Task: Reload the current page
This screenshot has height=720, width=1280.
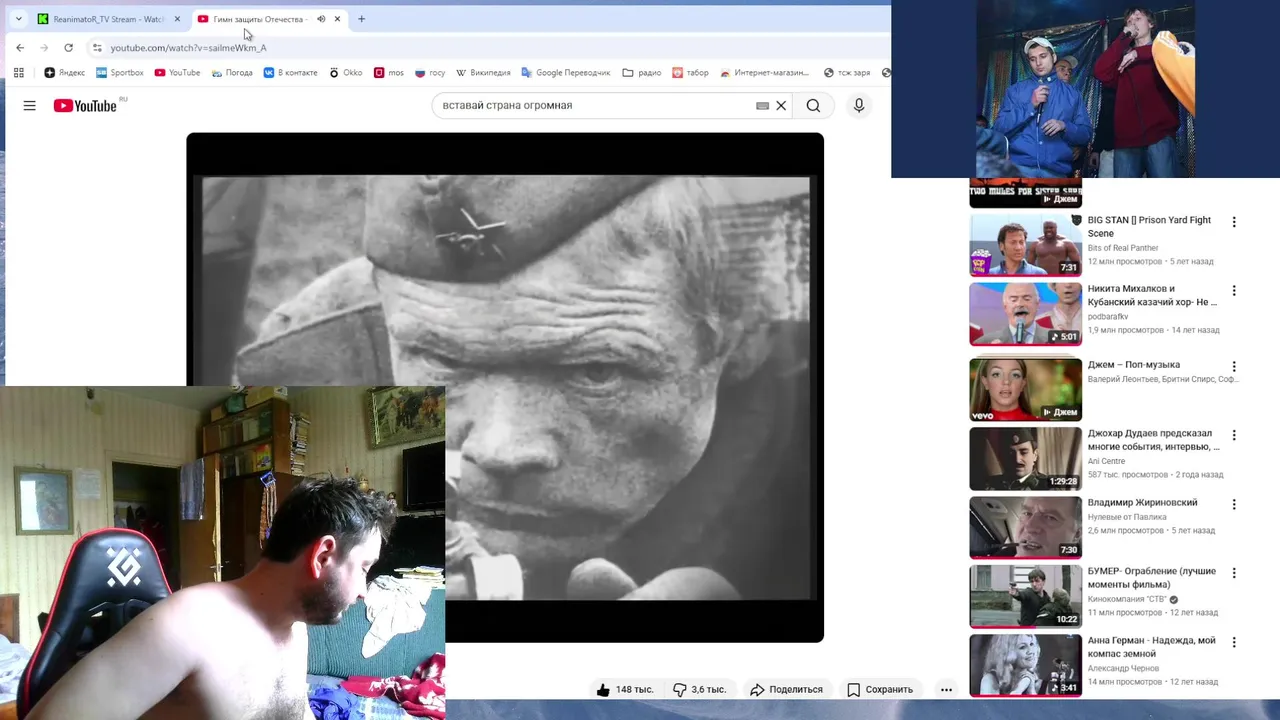Action: click(x=68, y=47)
